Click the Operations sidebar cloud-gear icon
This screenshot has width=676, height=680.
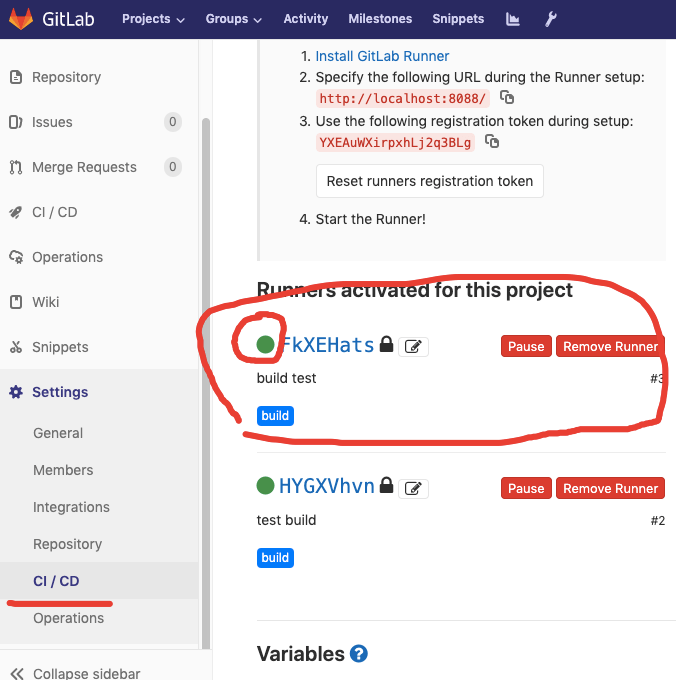[16, 257]
